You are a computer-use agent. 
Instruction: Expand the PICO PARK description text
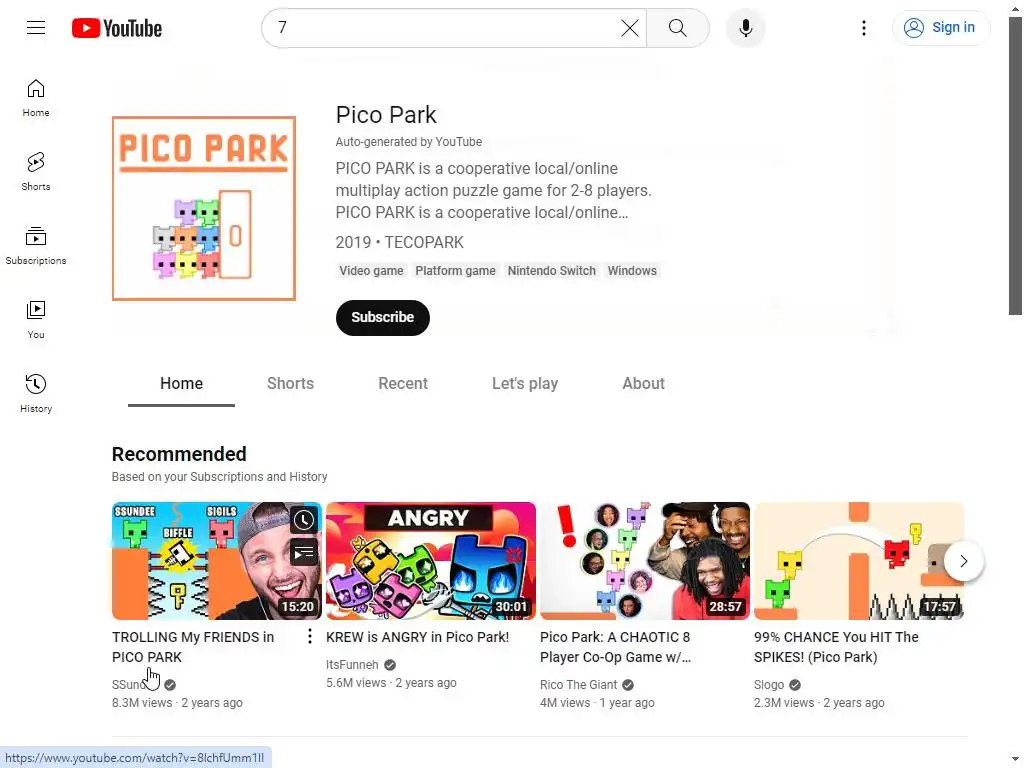[x=493, y=190]
